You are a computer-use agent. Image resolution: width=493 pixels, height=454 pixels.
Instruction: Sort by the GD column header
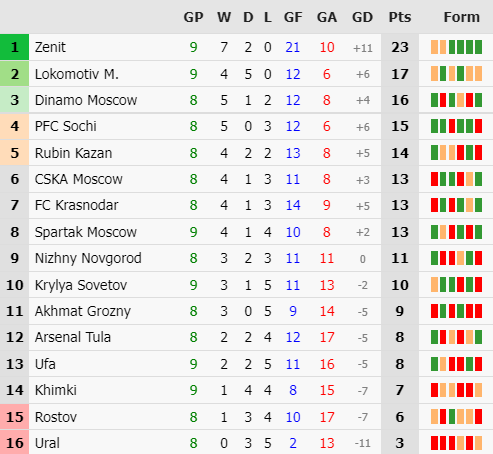tap(362, 17)
